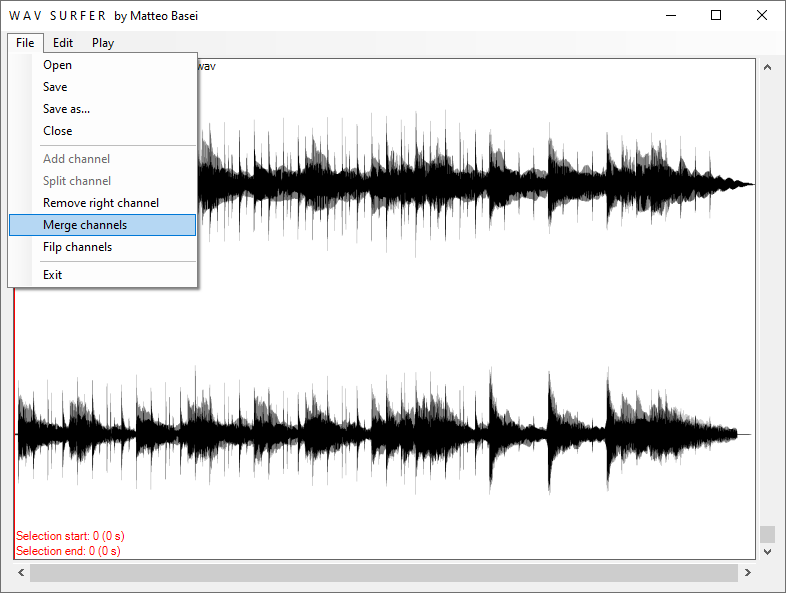Click the horizontal scrollbar right arrow

pos(747,572)
